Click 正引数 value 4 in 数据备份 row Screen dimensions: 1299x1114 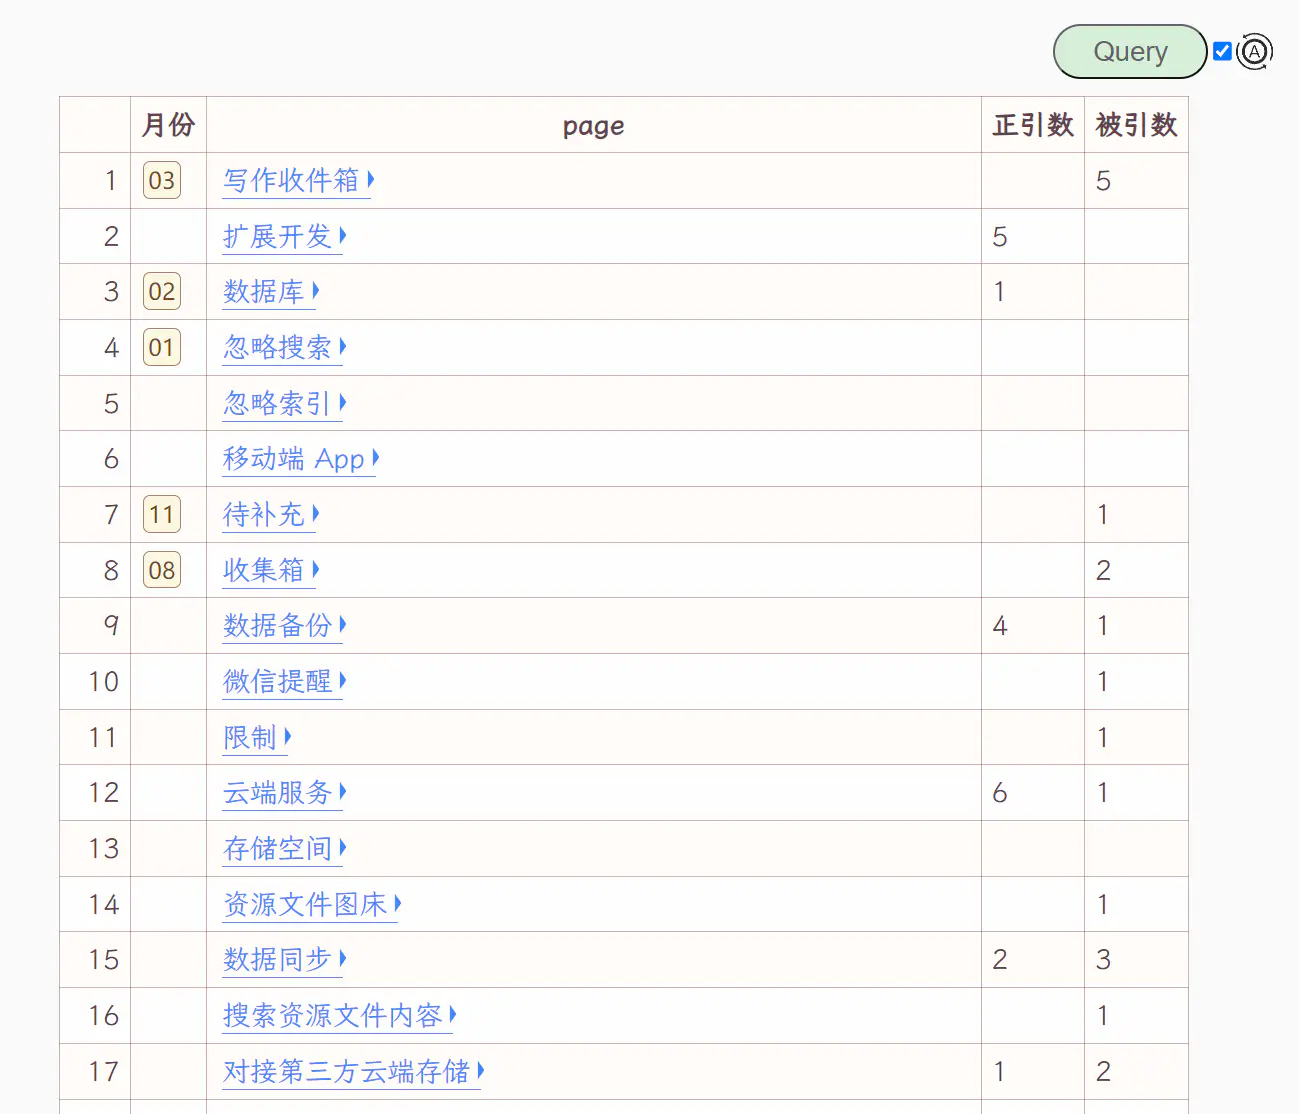pyautogui.click(x=1000, y=626)
